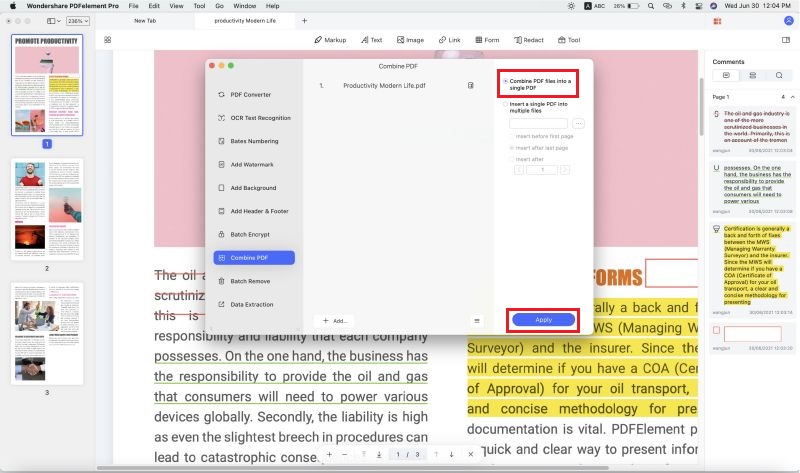The height and width of the screenshot is (473, 800).
Task: Select page 2 thumbnail
Action: pyautogui.click(x=47, y=210)
